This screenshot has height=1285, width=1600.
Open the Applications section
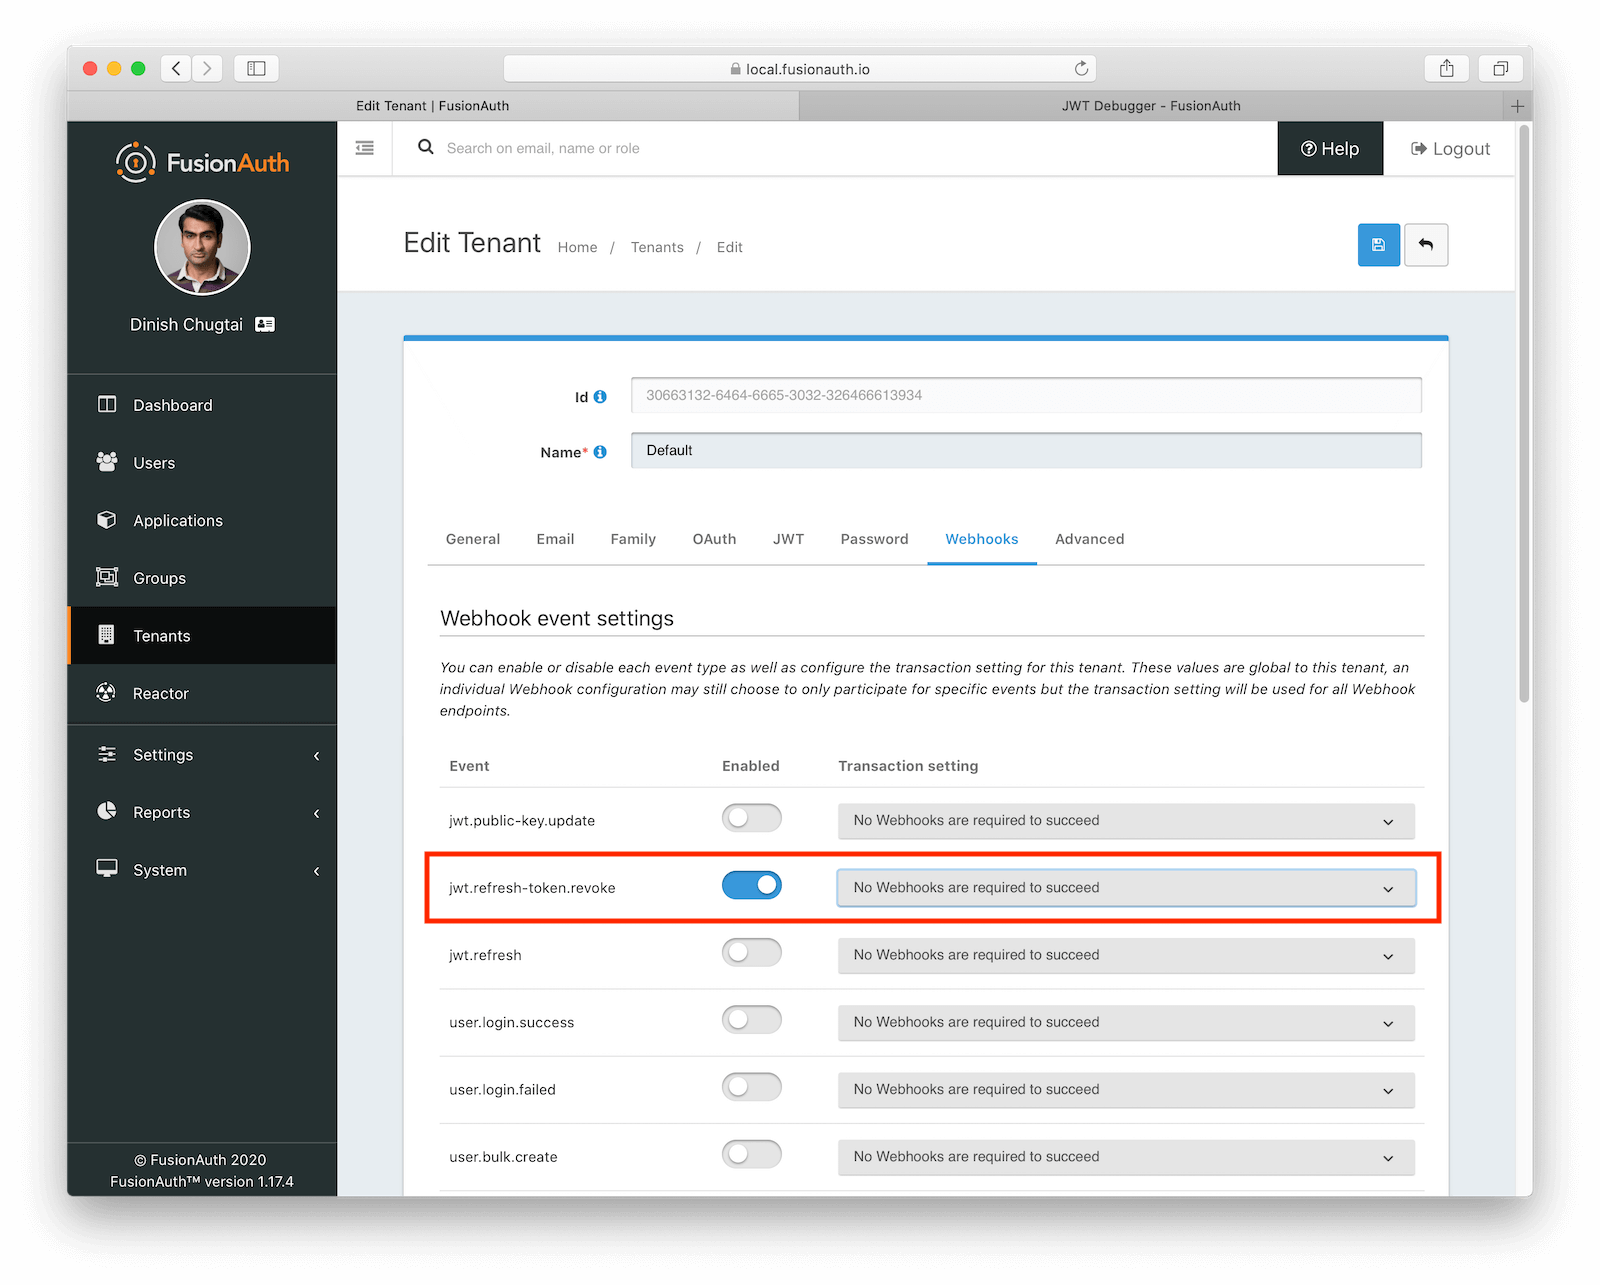tap(177, 520)
